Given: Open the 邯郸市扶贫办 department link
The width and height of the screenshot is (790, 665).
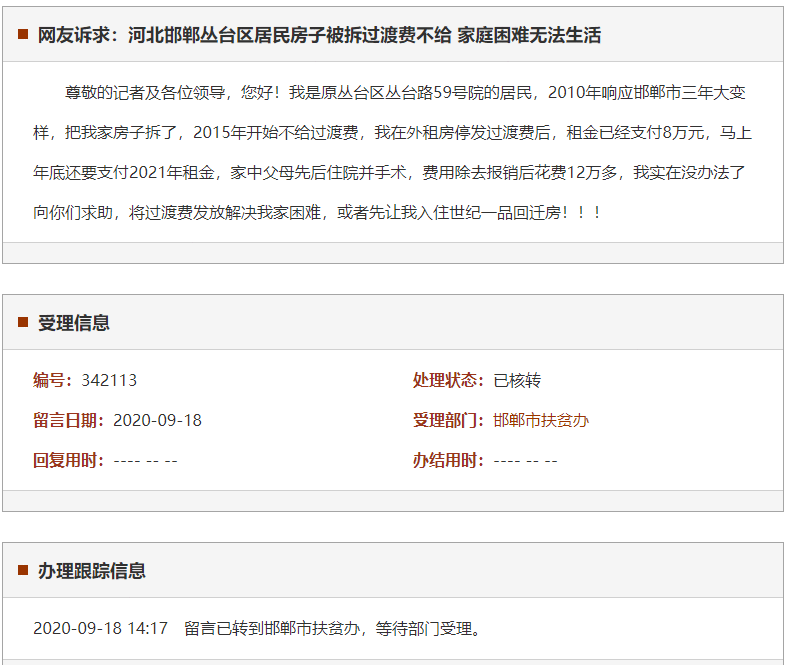Looking at the screenshot, I should (541, 420).
